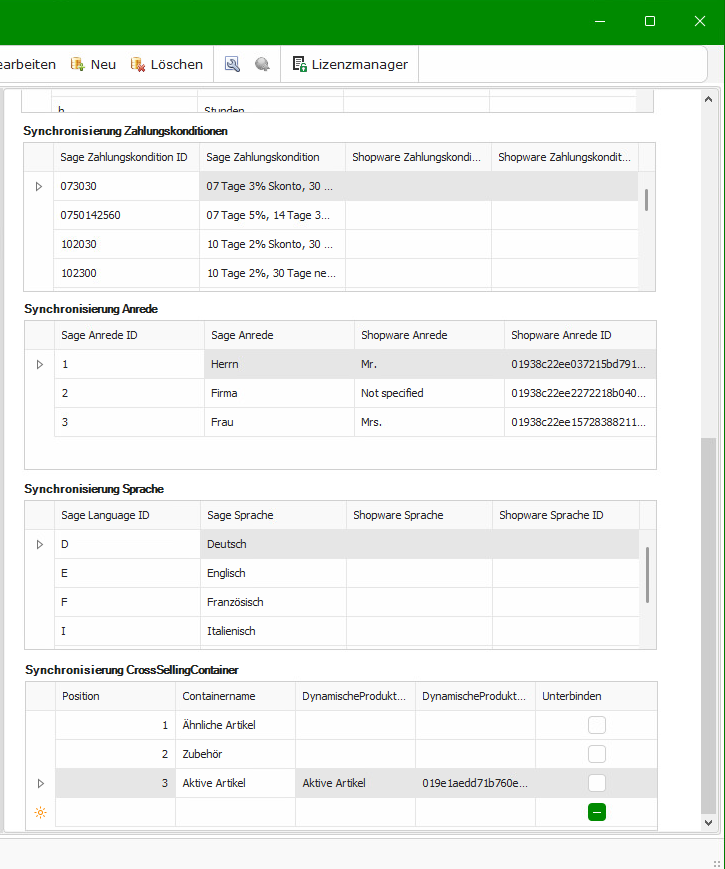Click the Shopware Sprache column header

(x=419, y=515)
